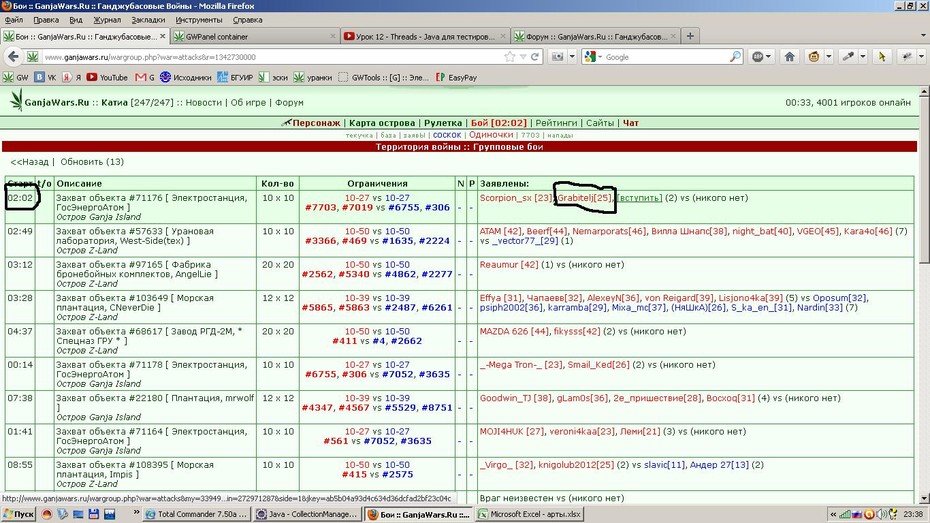The image size is (930, 523).
Task: Open the Yandex Я bookmark
Action: 72,78
